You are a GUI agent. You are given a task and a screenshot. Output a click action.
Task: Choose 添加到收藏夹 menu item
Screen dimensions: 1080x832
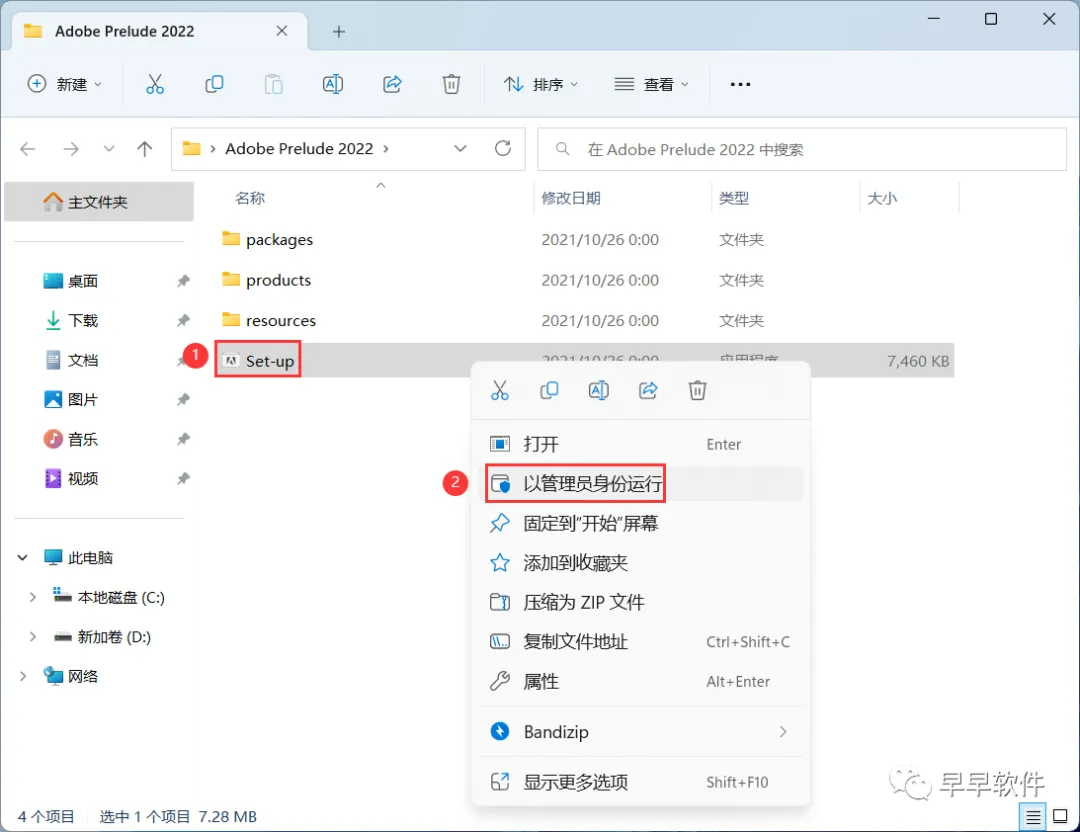pyautogui.click(x=641, y=563)
